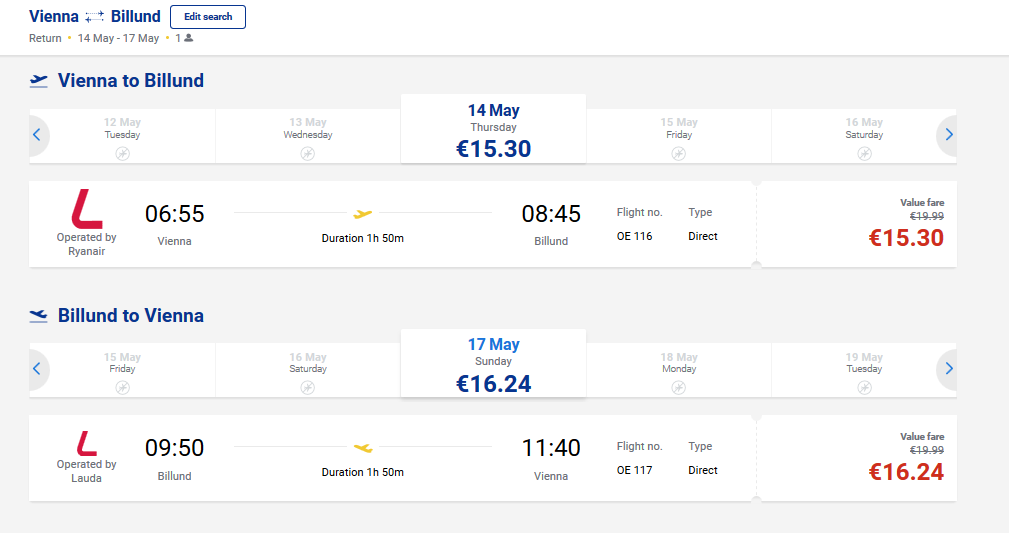Show later return dates with right arrow
This screenshot has width=1009, height=533.
(948, 368)
